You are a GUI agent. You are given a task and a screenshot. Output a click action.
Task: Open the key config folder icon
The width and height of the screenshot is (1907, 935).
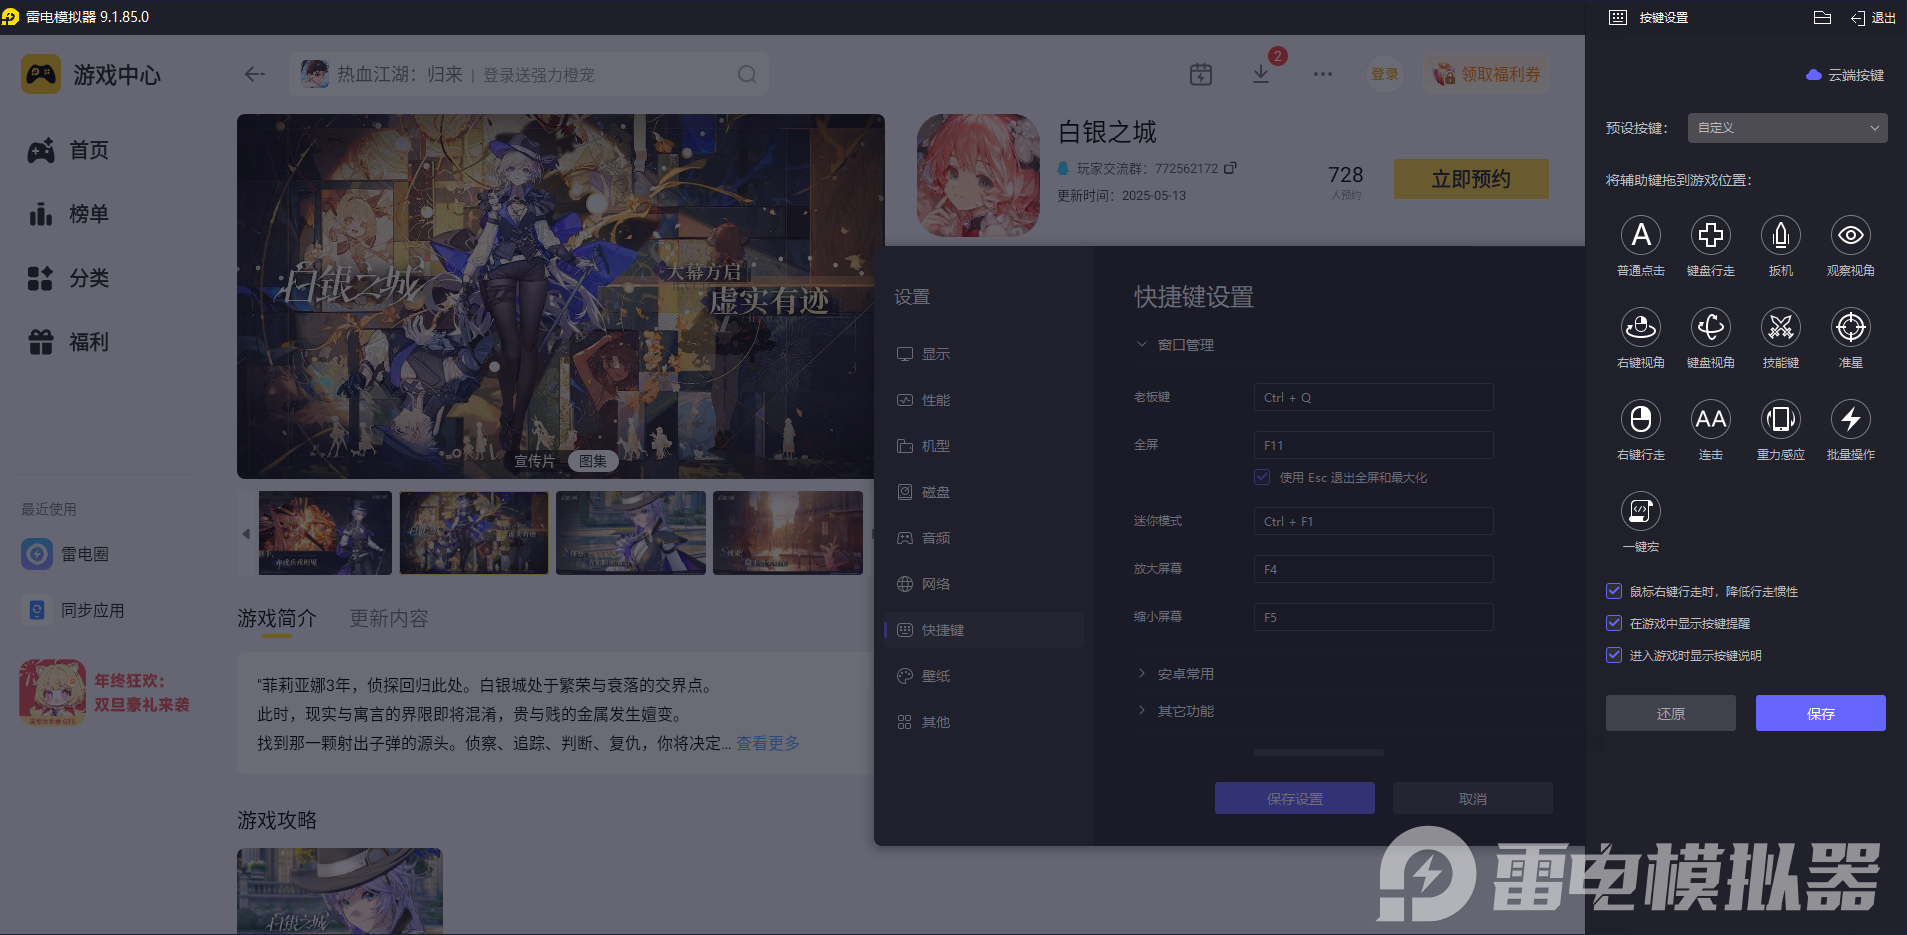[x=1822, y=18]
